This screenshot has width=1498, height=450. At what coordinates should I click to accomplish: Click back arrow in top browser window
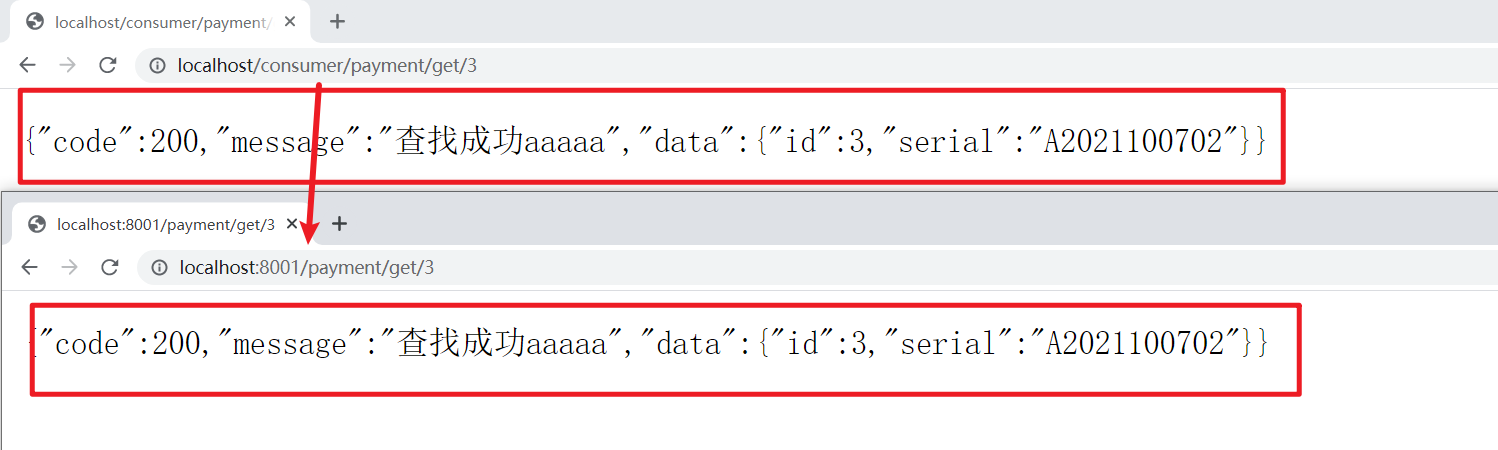27,65
